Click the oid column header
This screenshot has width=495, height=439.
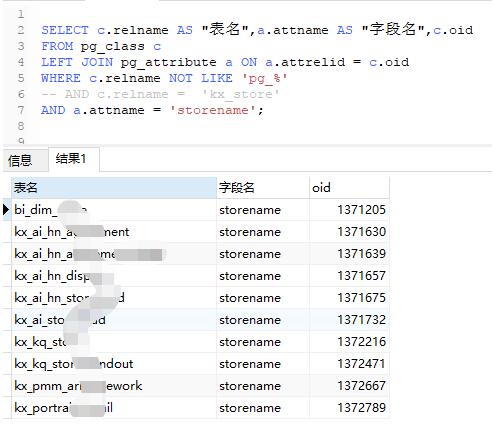[x=349, y=188]
